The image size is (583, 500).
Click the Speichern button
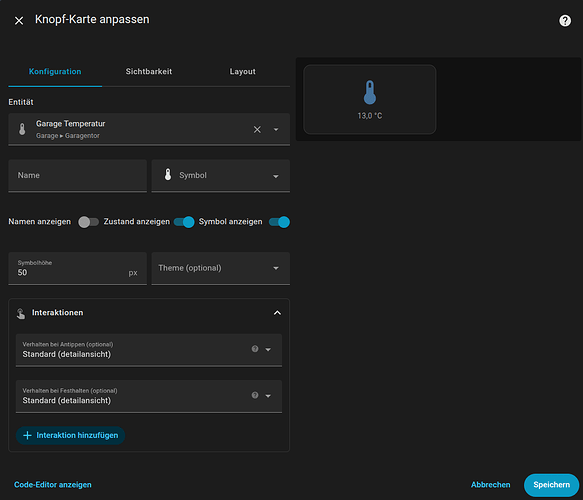[551, 485]
